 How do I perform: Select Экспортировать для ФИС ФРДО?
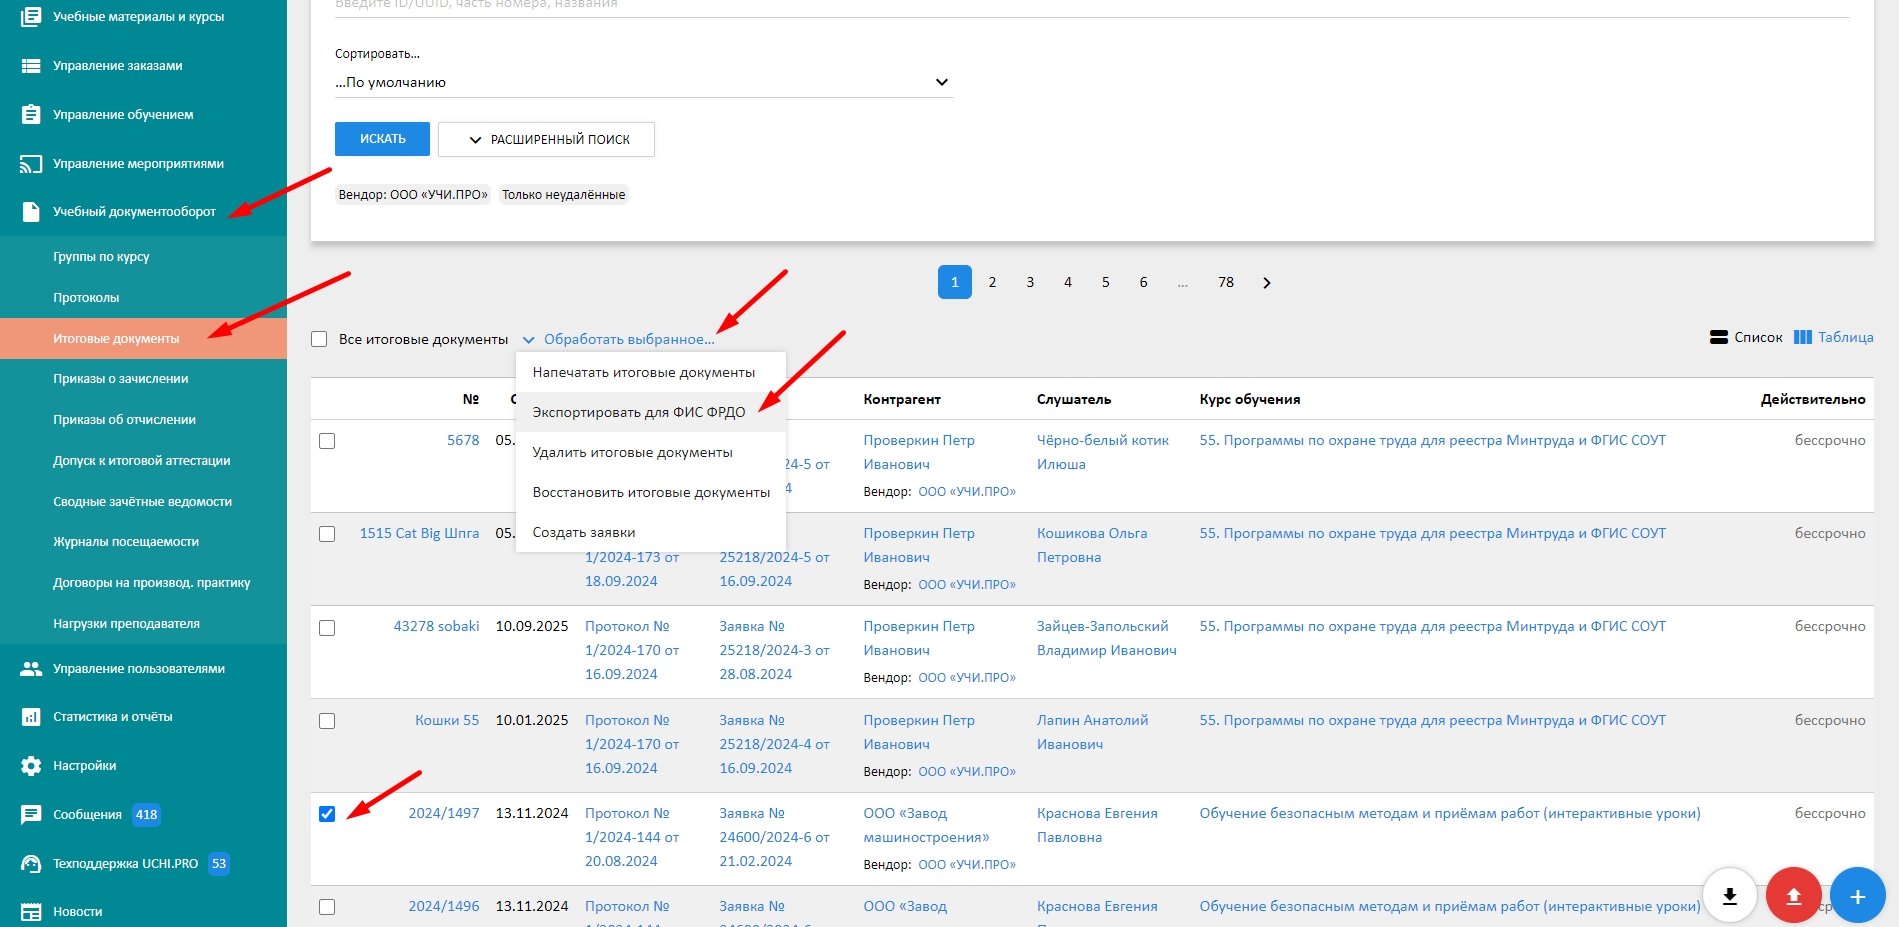[650, 412]
